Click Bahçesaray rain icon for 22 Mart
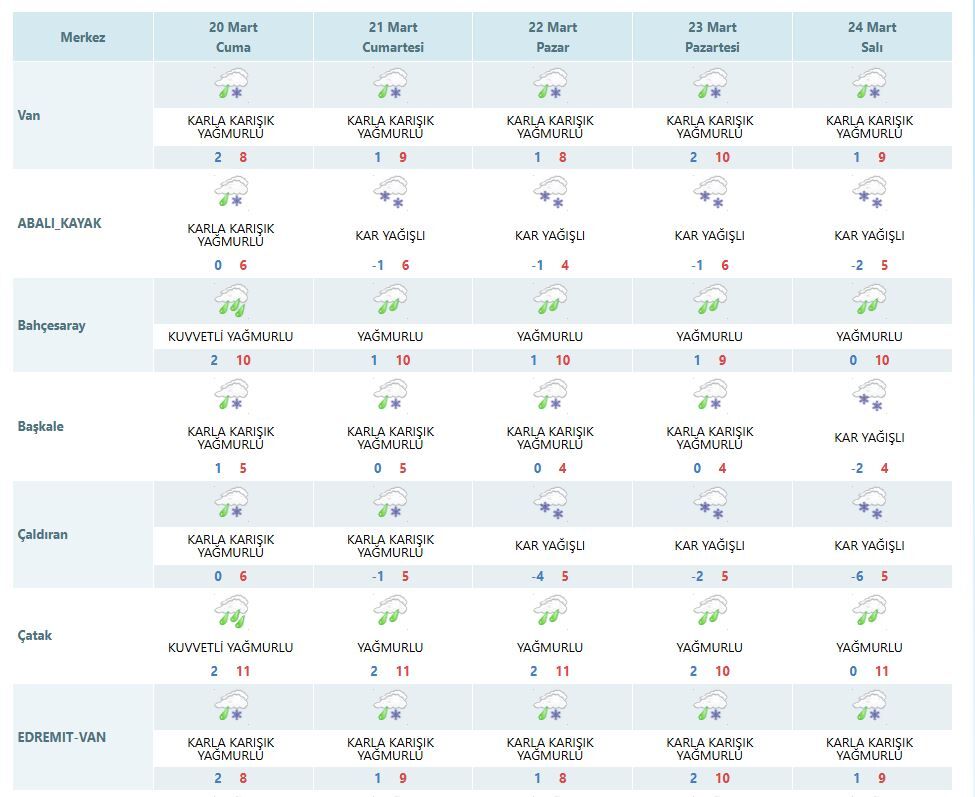The image size is (975, 797). coord(550,300)
